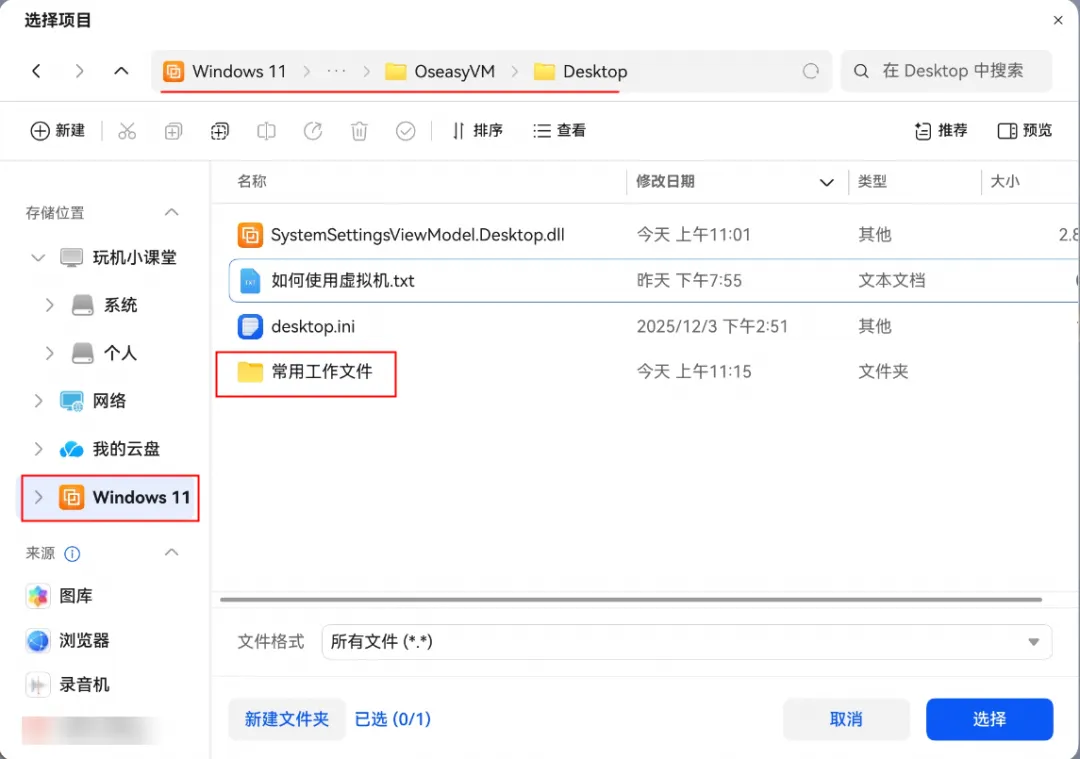Expand the 系统 drive node
The width and height of the screenshot is (1080, 759).
click(49, 305)
